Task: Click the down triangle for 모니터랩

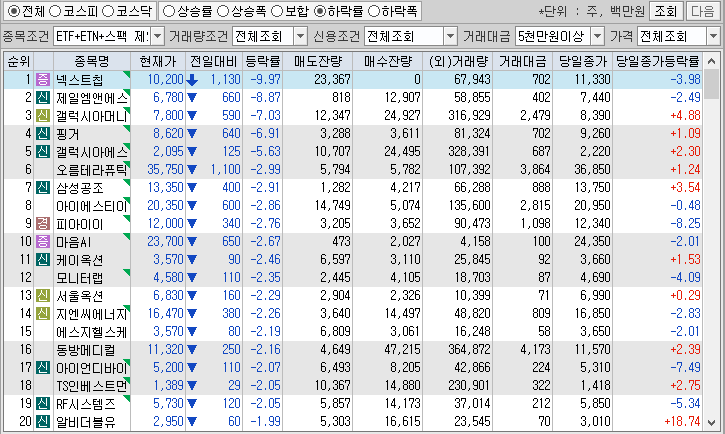Action: pos(192,278)
